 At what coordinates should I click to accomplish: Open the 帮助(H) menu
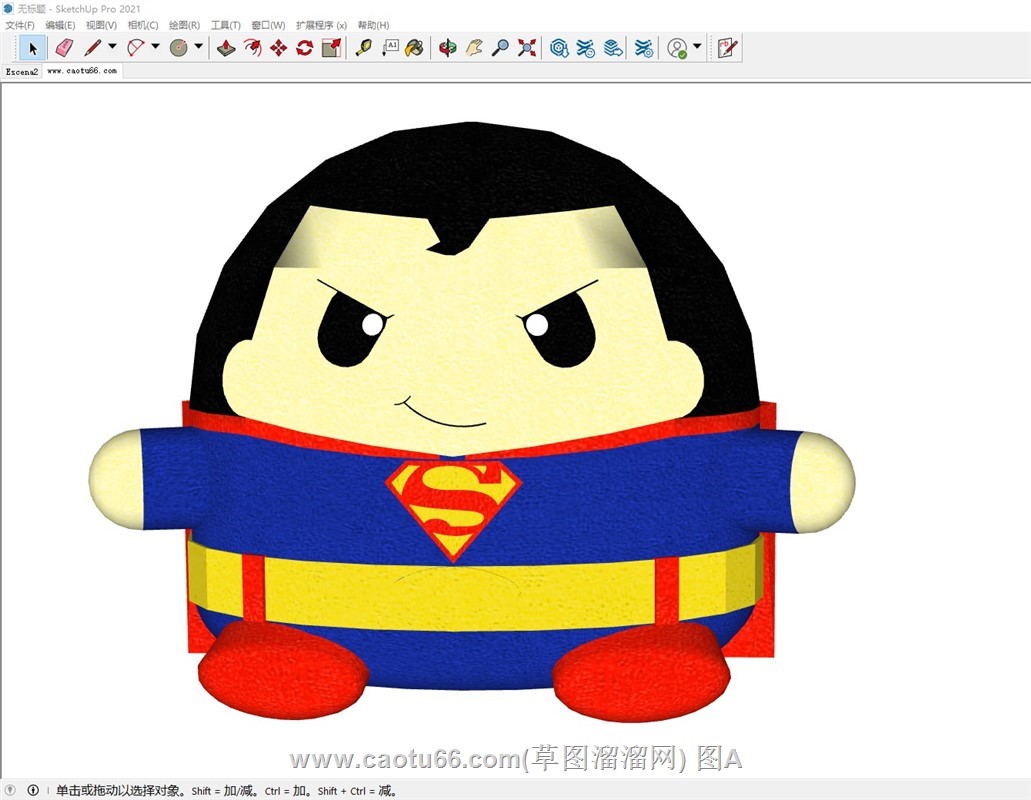click(373, 25)
